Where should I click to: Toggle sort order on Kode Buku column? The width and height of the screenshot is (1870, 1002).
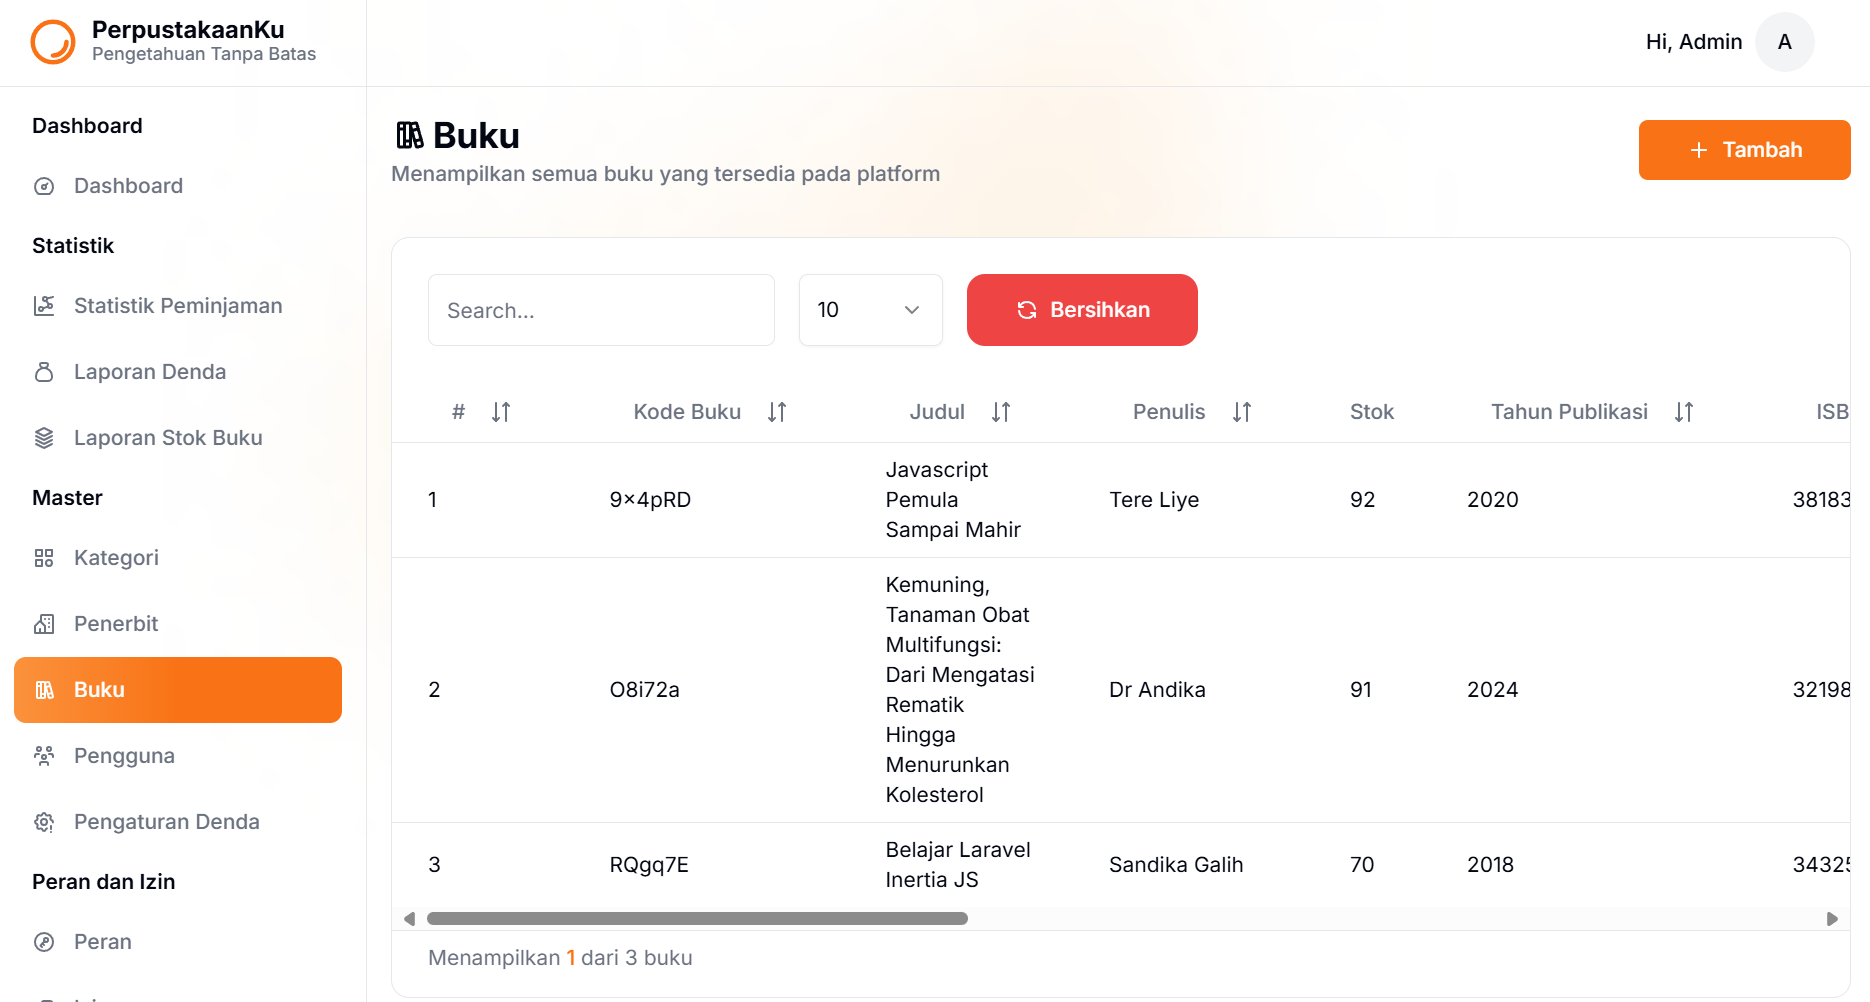coord(777,412)
